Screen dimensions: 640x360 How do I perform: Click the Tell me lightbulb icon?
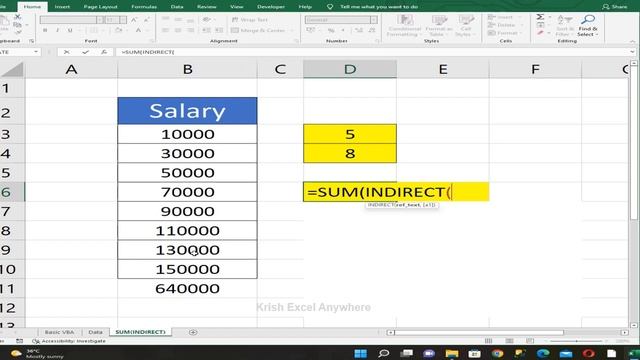(x=330, y=7)
